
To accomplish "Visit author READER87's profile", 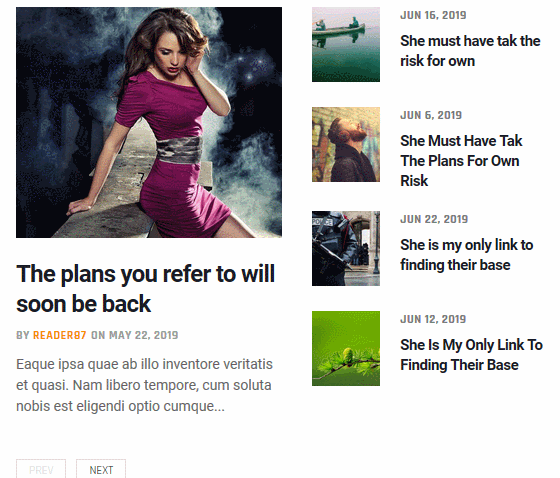I will (60, 335).
